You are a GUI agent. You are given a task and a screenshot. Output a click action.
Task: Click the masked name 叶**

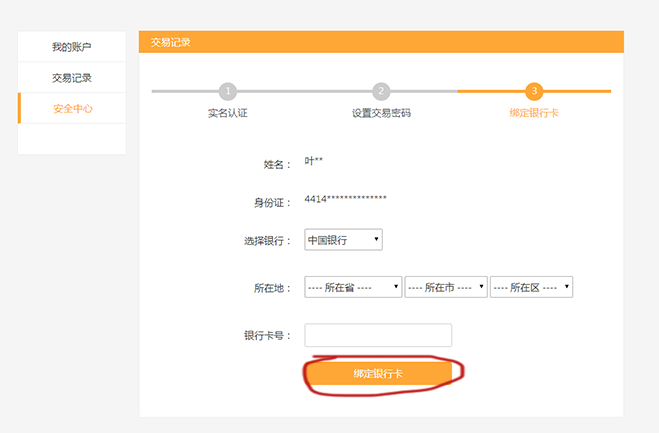pos(314,161)
